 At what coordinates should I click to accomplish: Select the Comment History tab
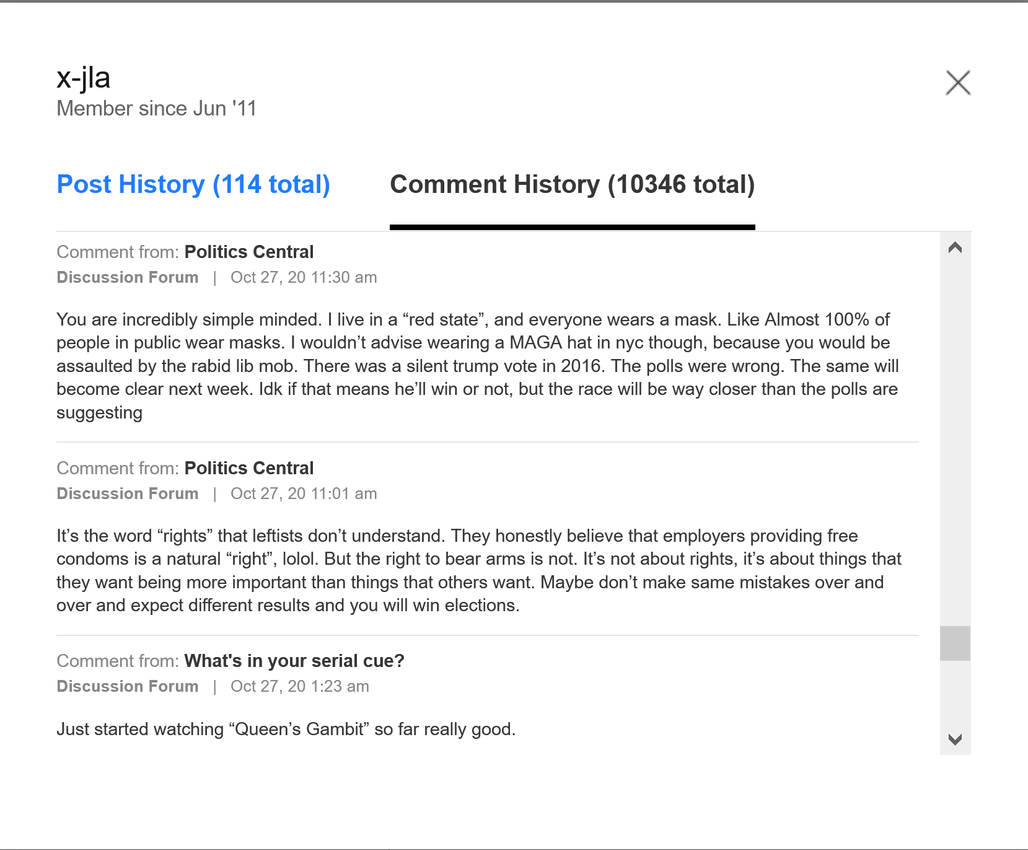pos(572,184)
